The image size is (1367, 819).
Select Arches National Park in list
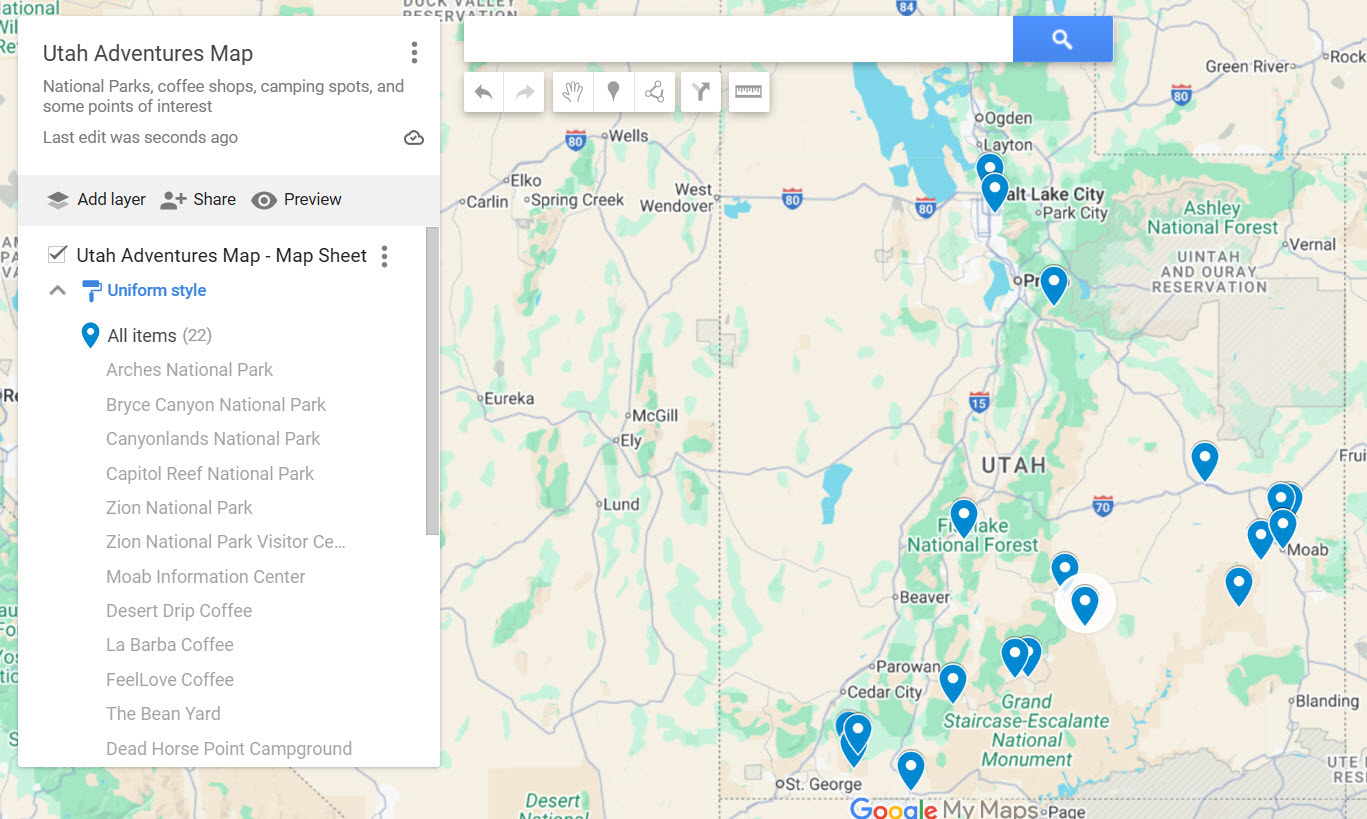(x=190, y=370)
